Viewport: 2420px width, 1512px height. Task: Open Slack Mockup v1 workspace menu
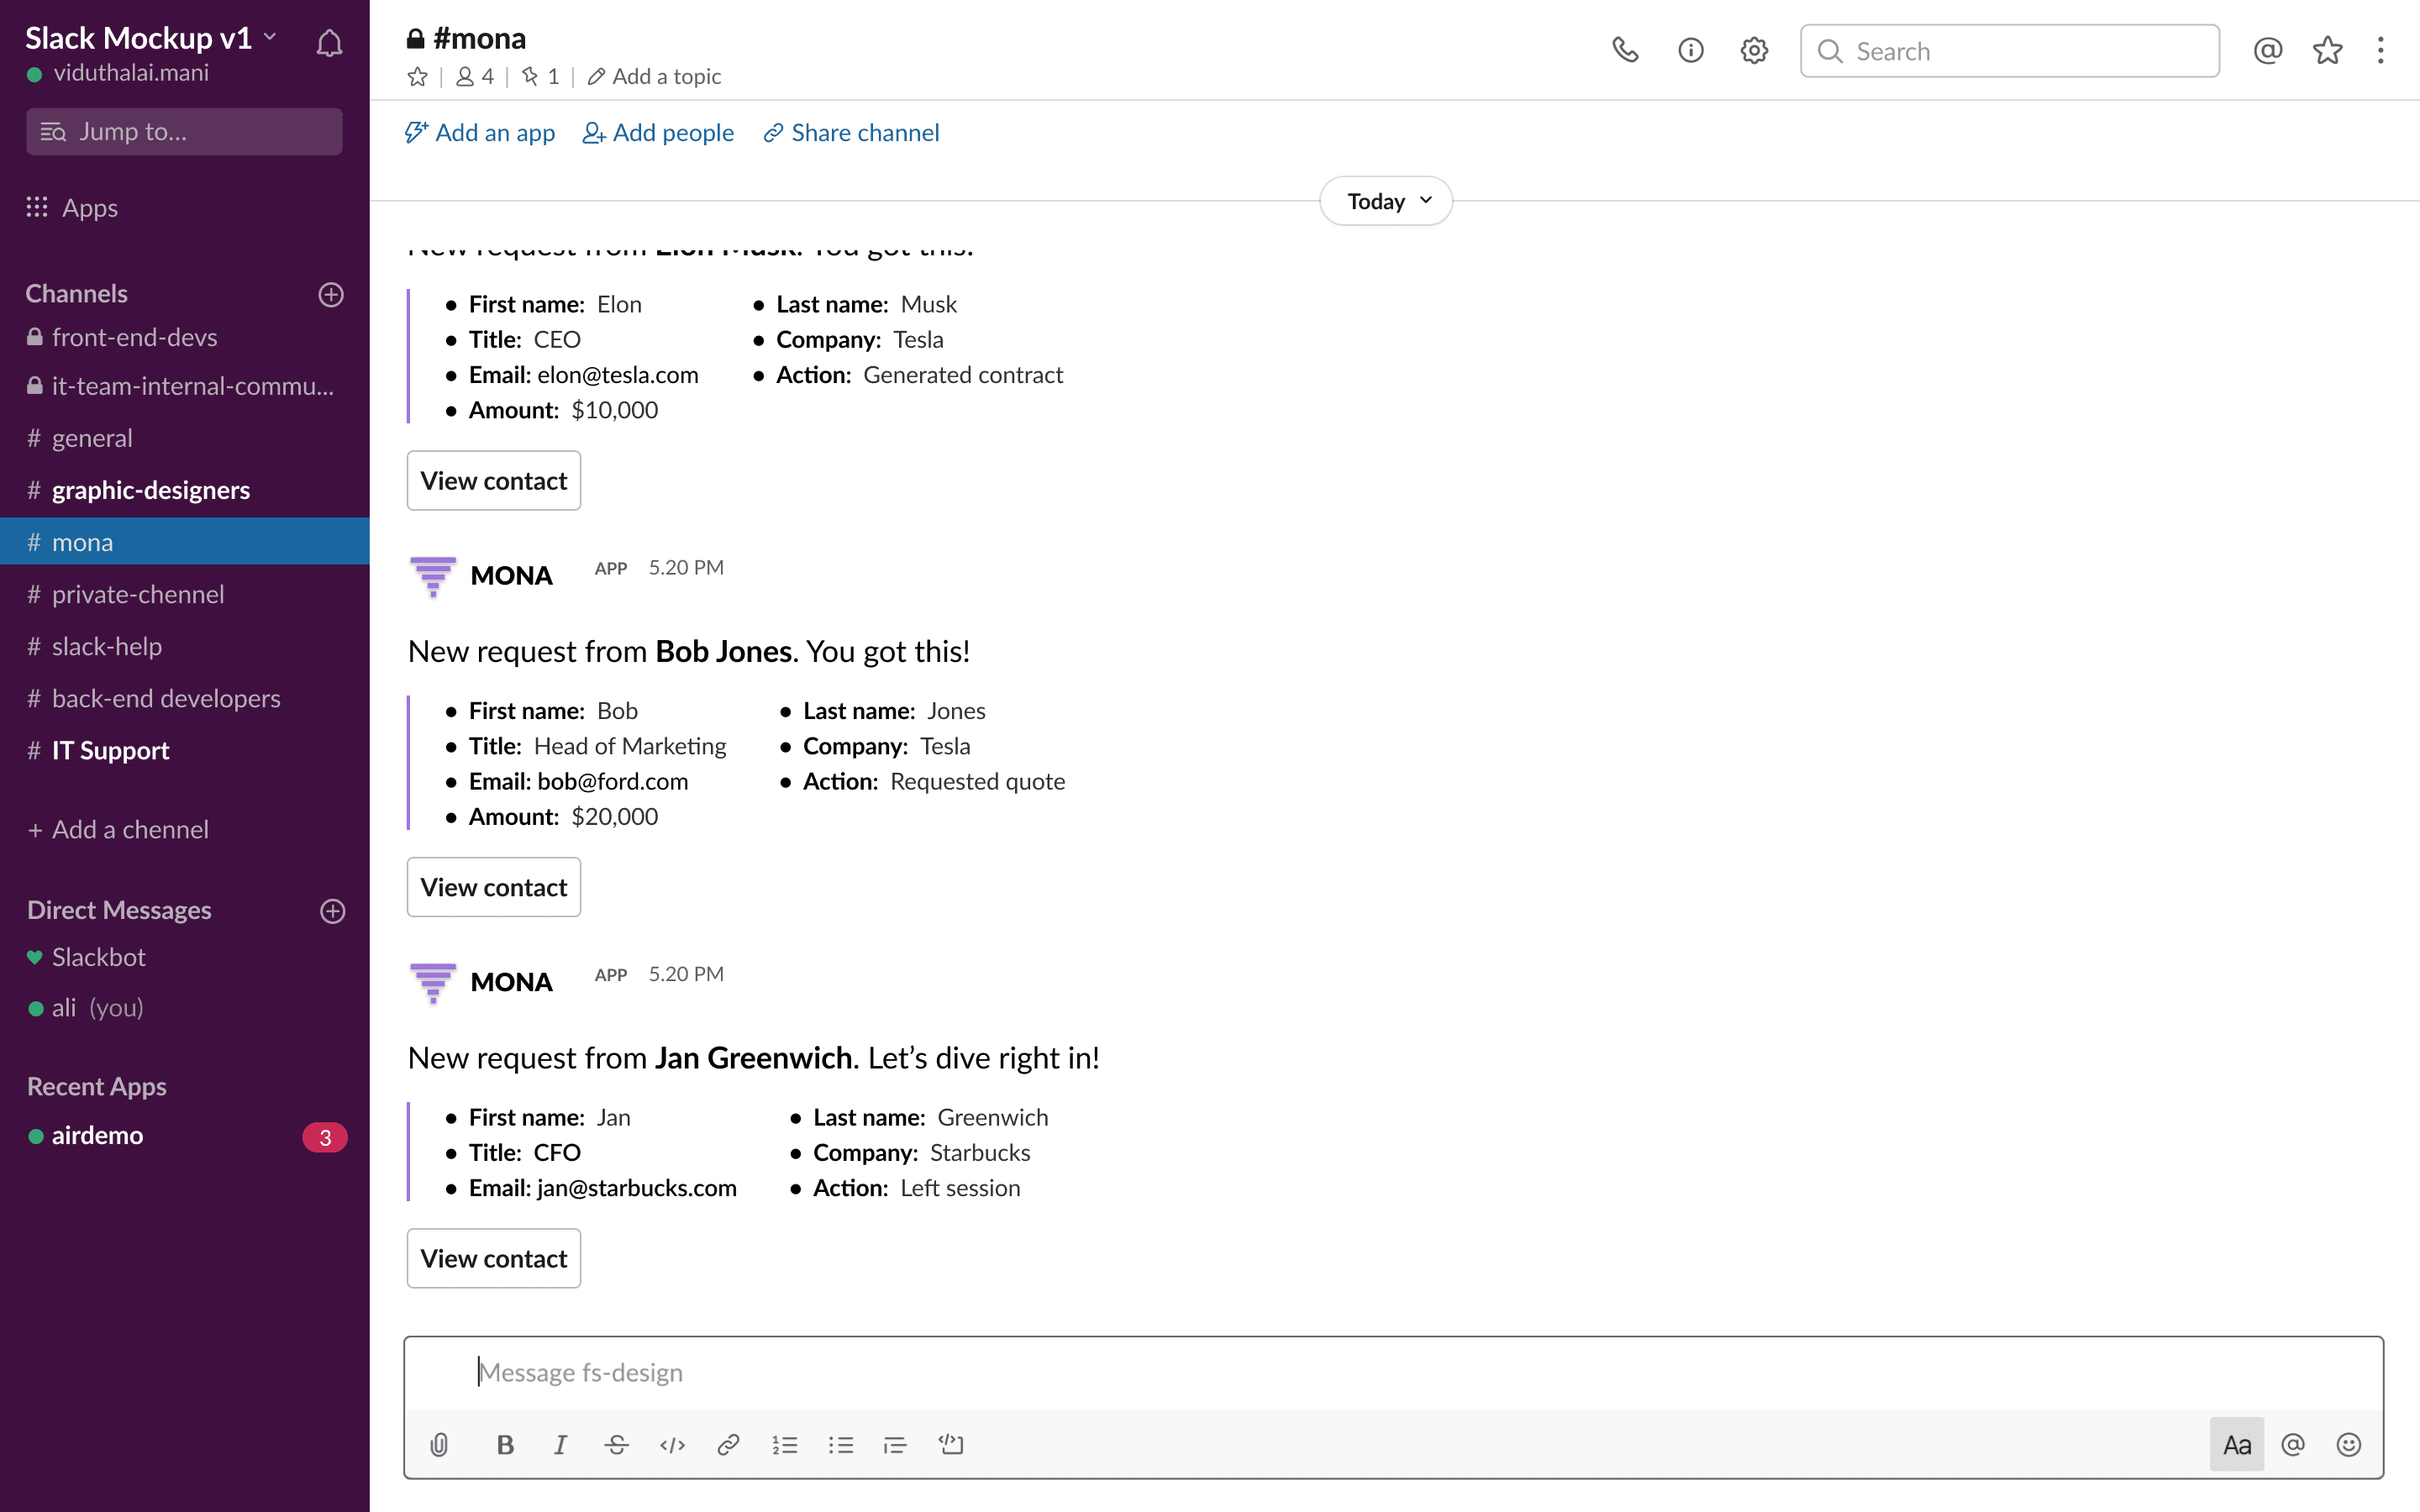(150, 38)
